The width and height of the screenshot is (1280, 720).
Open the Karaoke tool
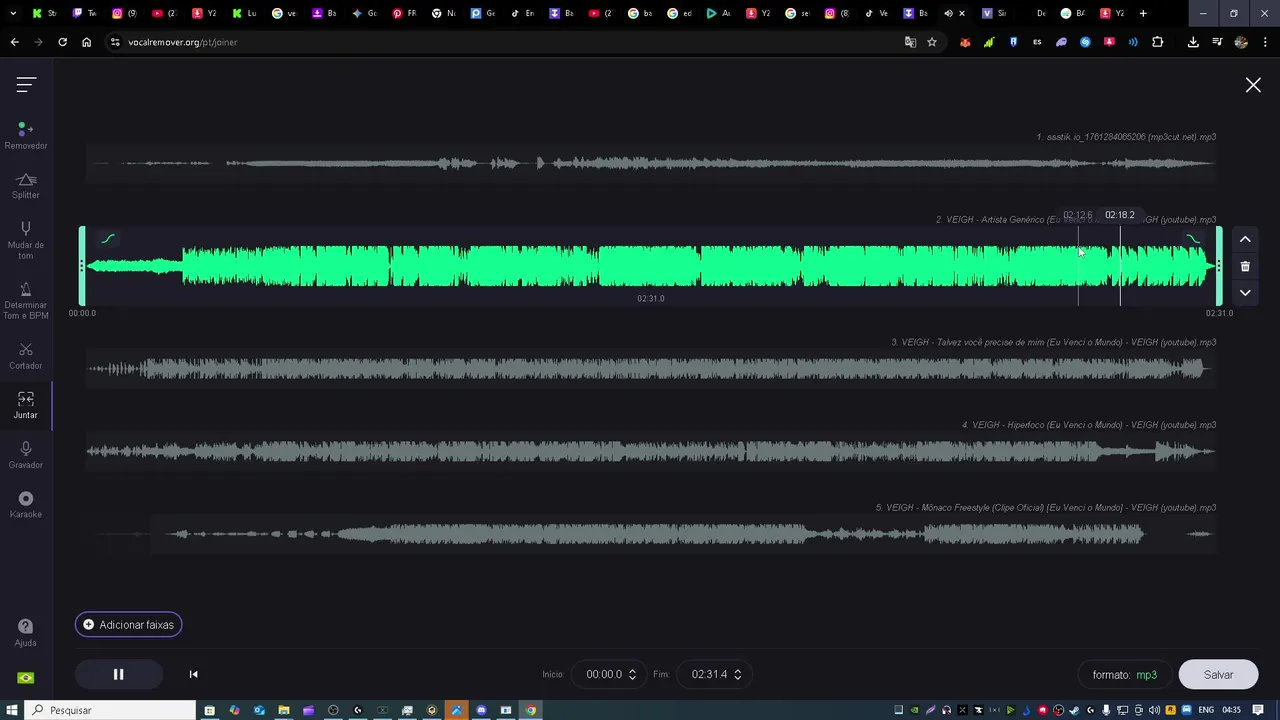26,505
